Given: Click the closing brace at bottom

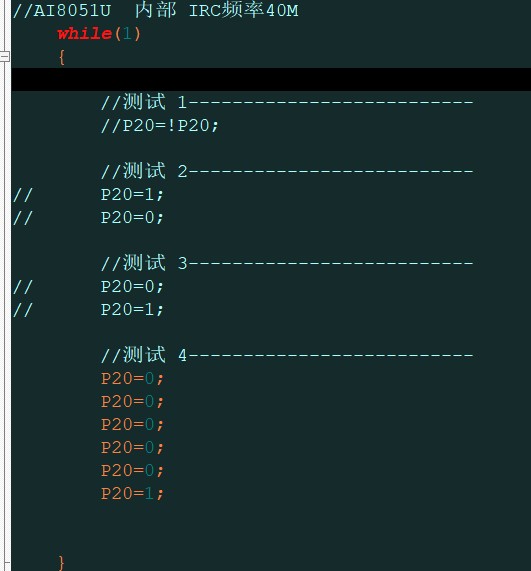Looking at the screenshot, I should [62, 563].
